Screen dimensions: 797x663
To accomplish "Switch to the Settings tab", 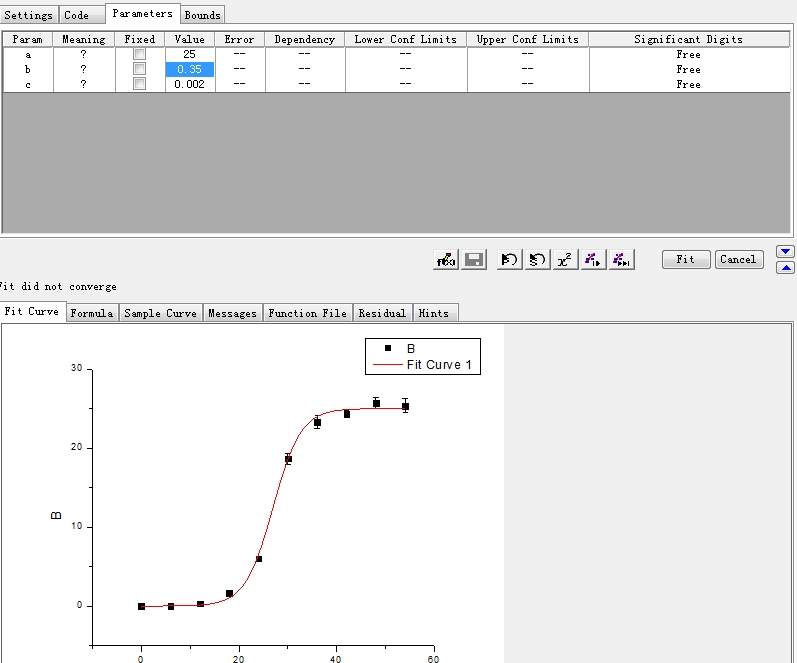I will click(x=28, y=15).
